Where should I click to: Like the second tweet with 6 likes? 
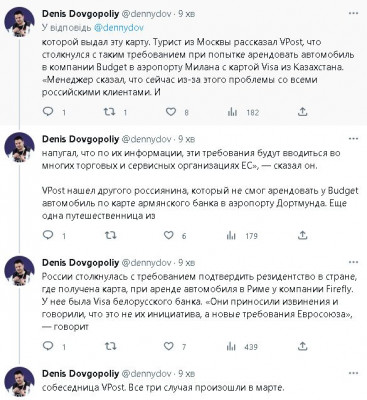[169, 235]
